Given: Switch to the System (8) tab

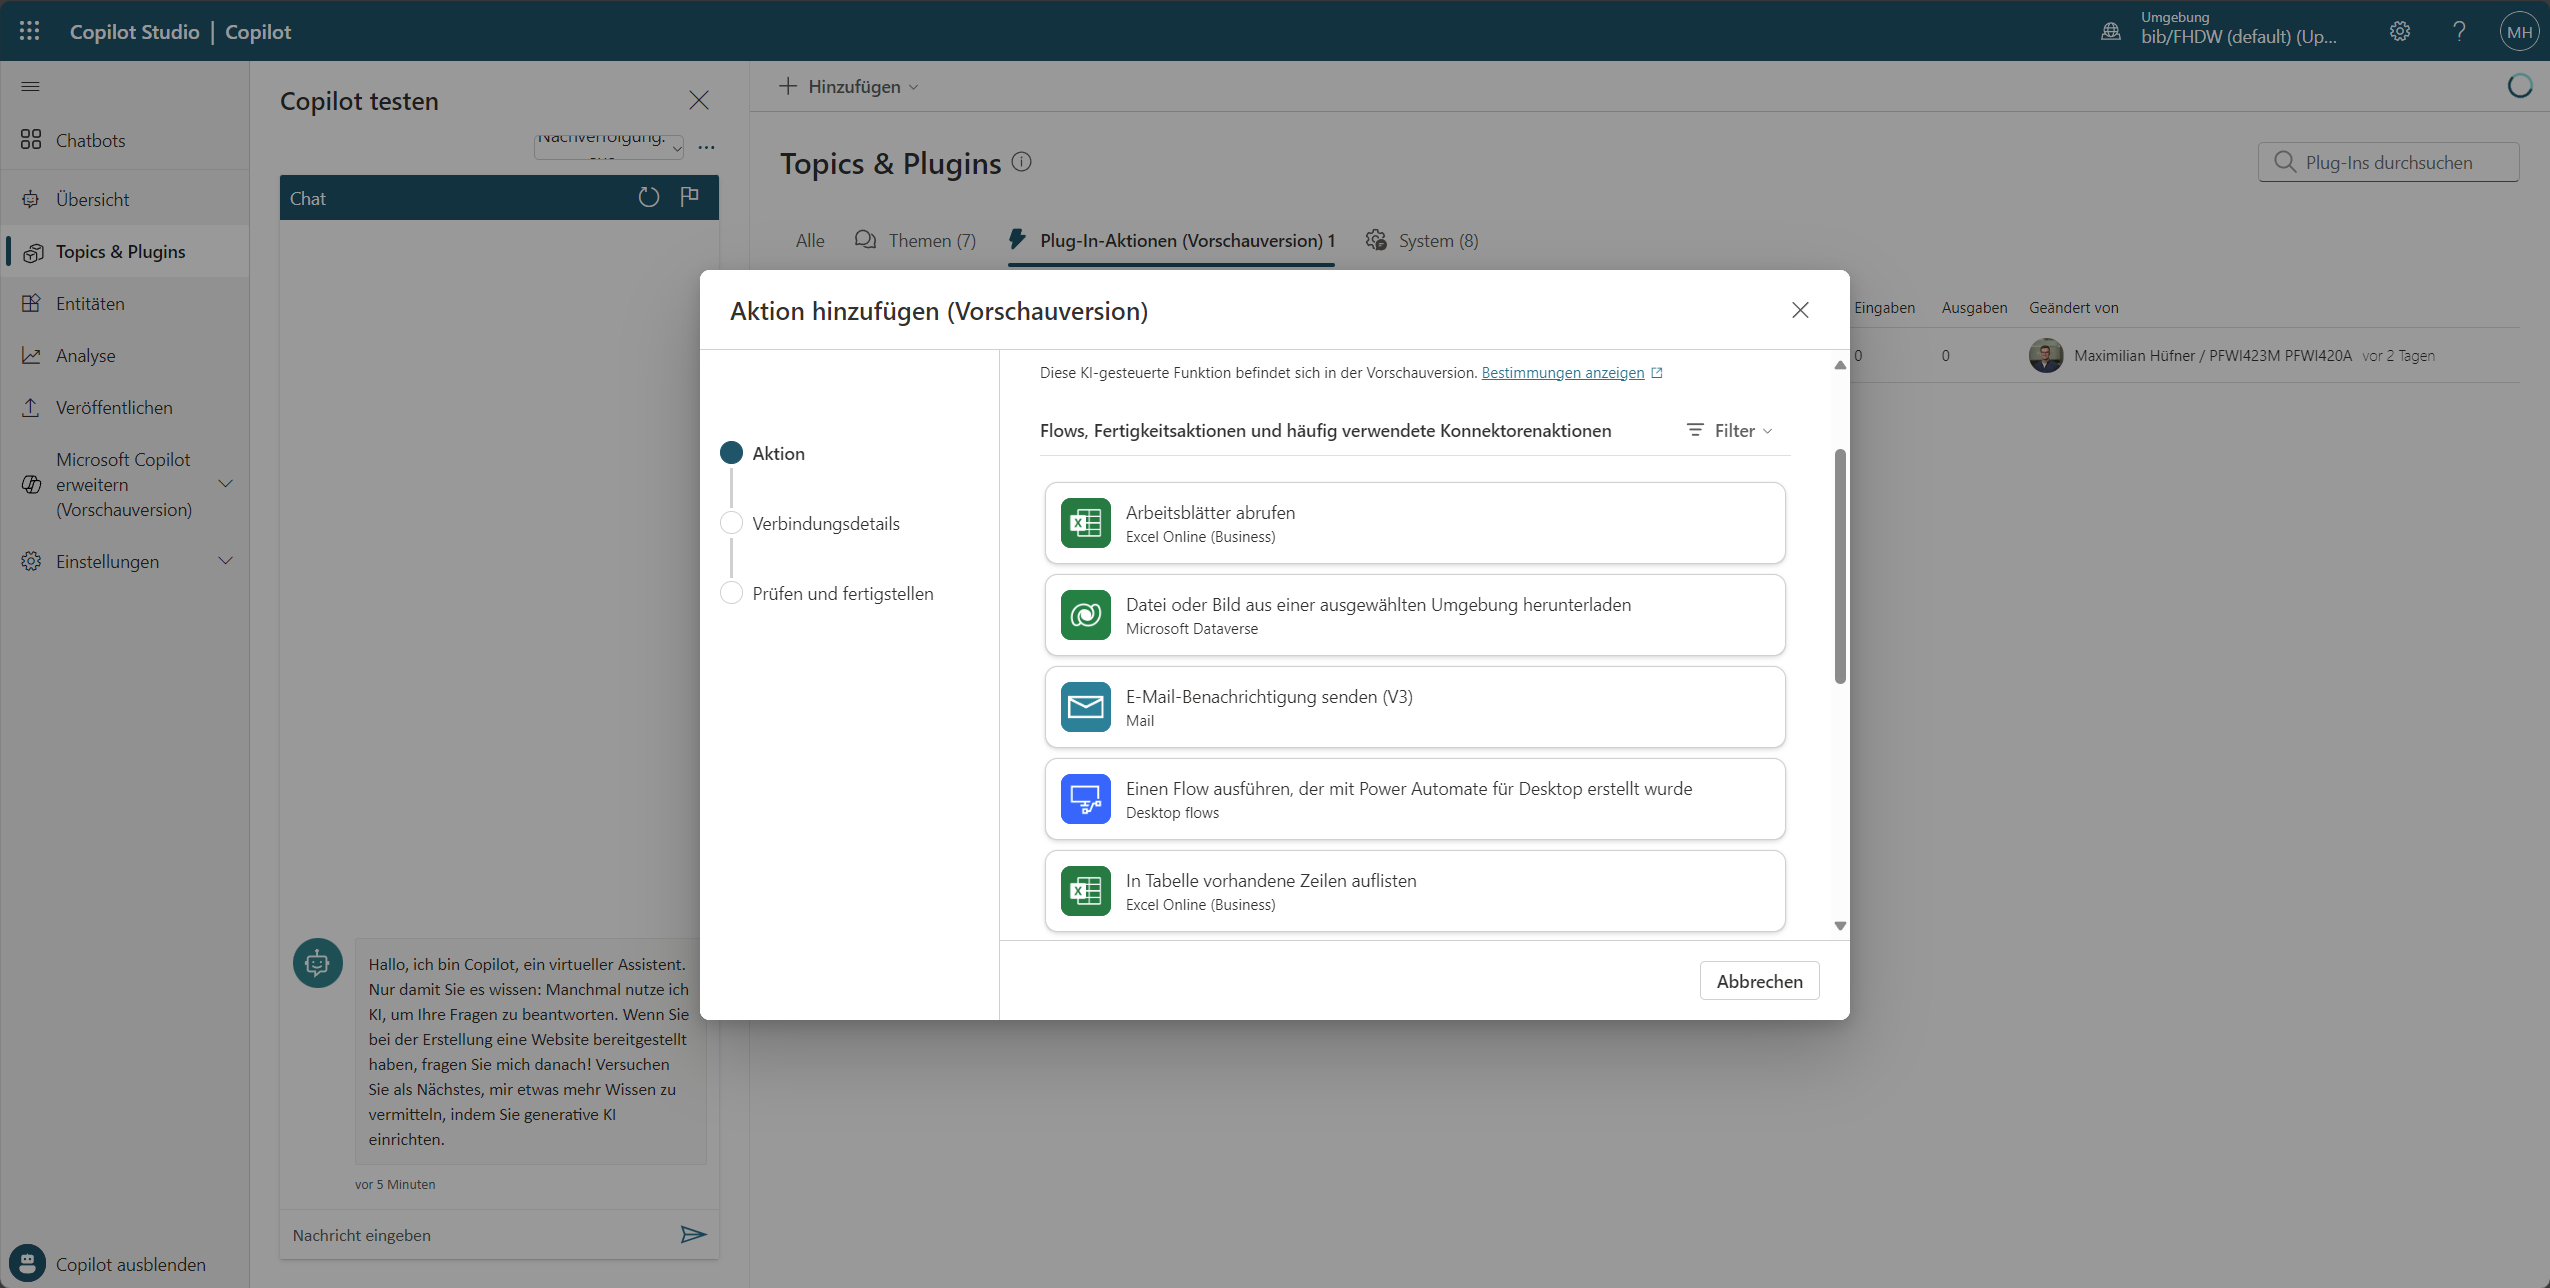Looking at the screenshot, I should 1422,240.
